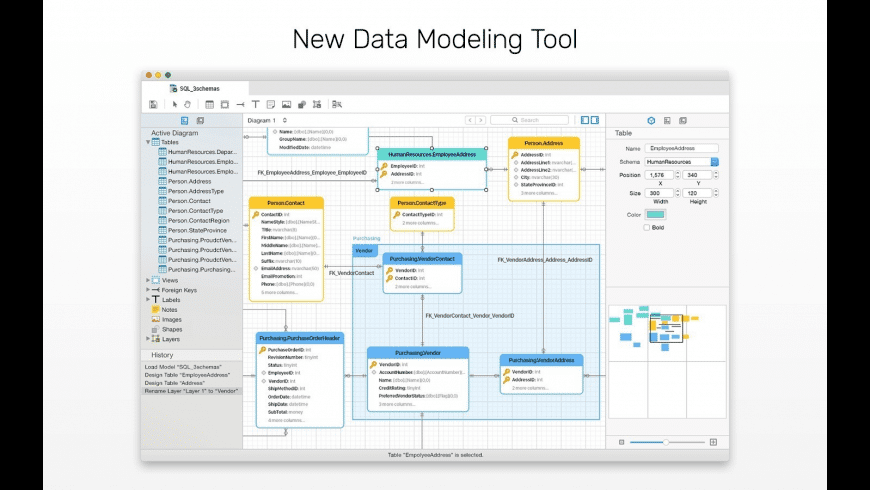Select Person.AddressType in the tree
The image size is (870, 490).
tap(196, 191)
